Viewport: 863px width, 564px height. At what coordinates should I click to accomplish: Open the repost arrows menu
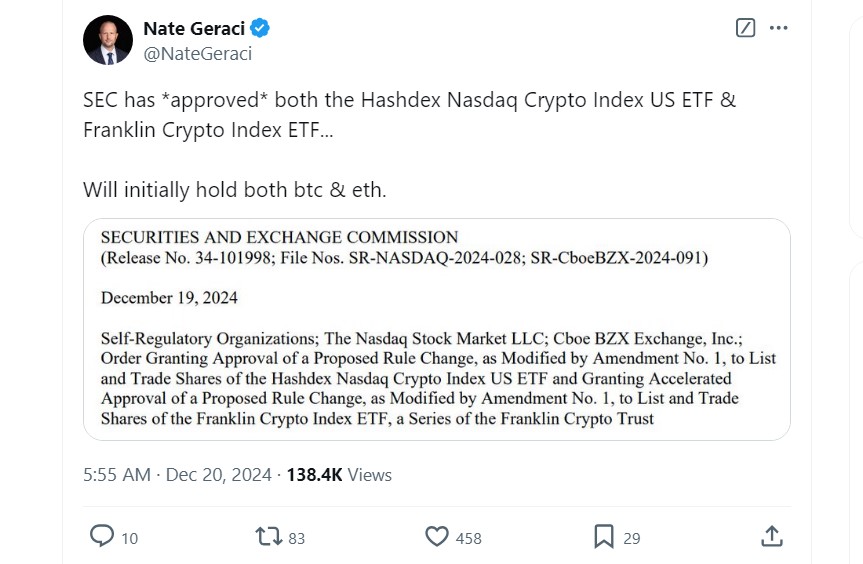[269, 537]
